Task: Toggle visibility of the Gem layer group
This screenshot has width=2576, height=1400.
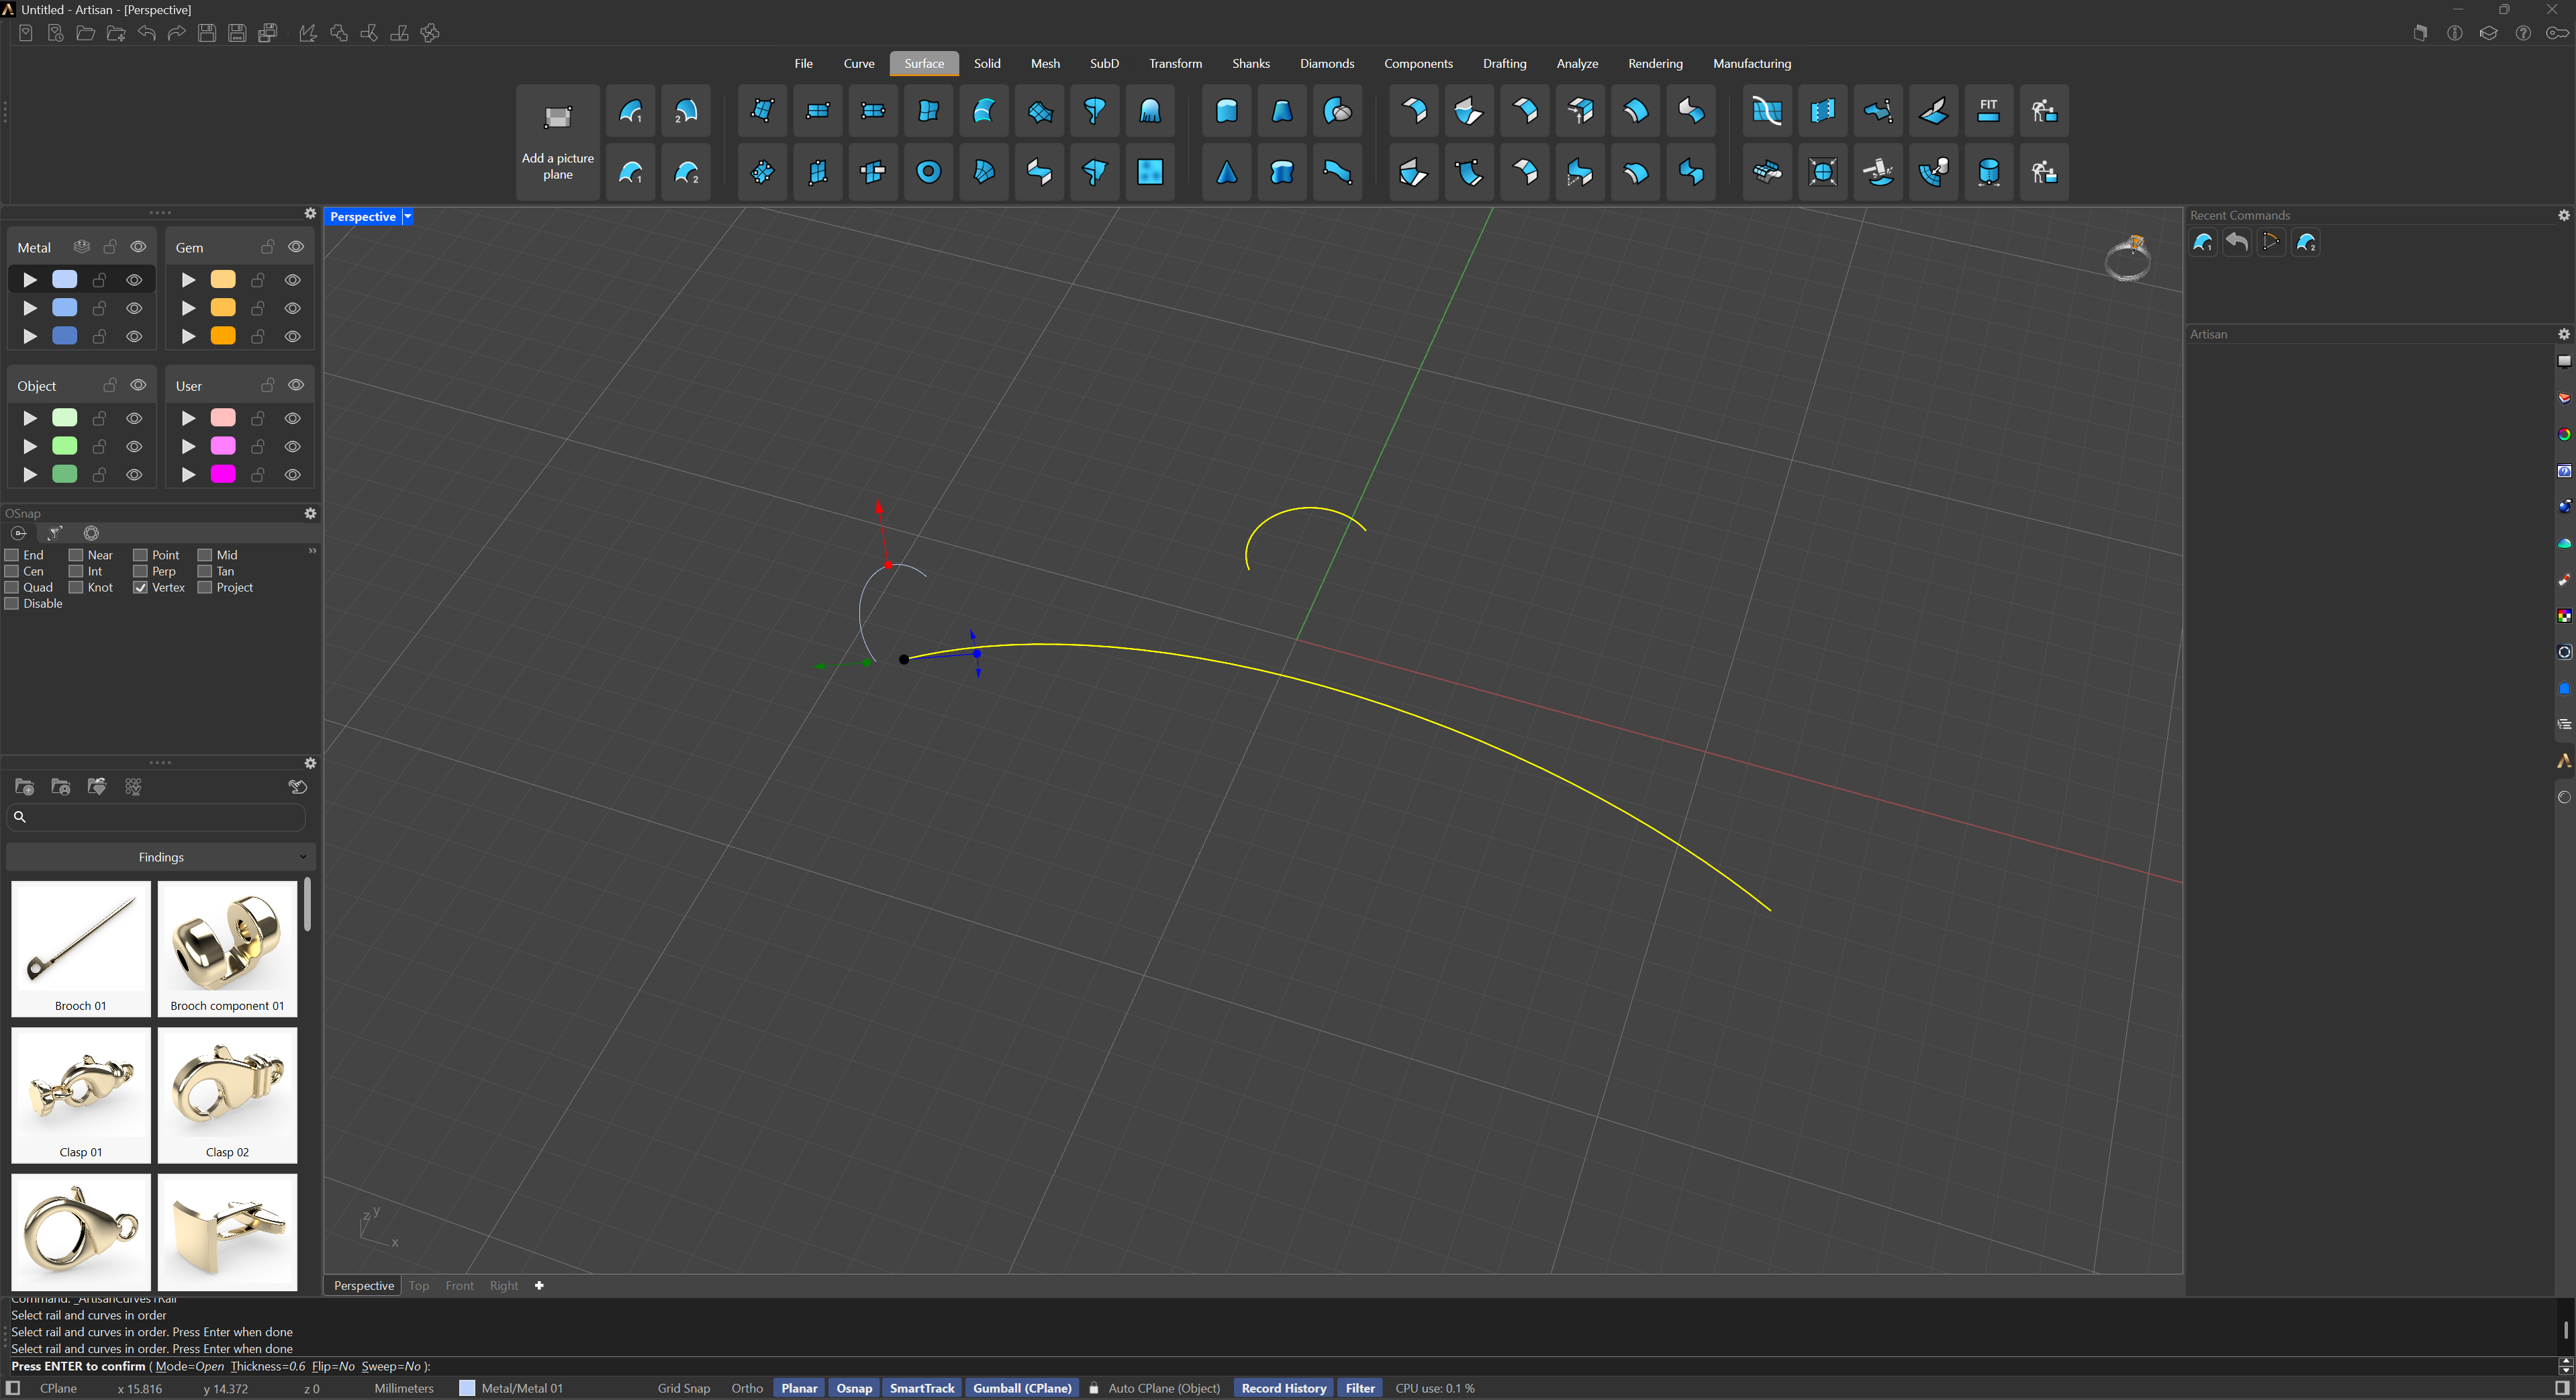Action: 296,247
